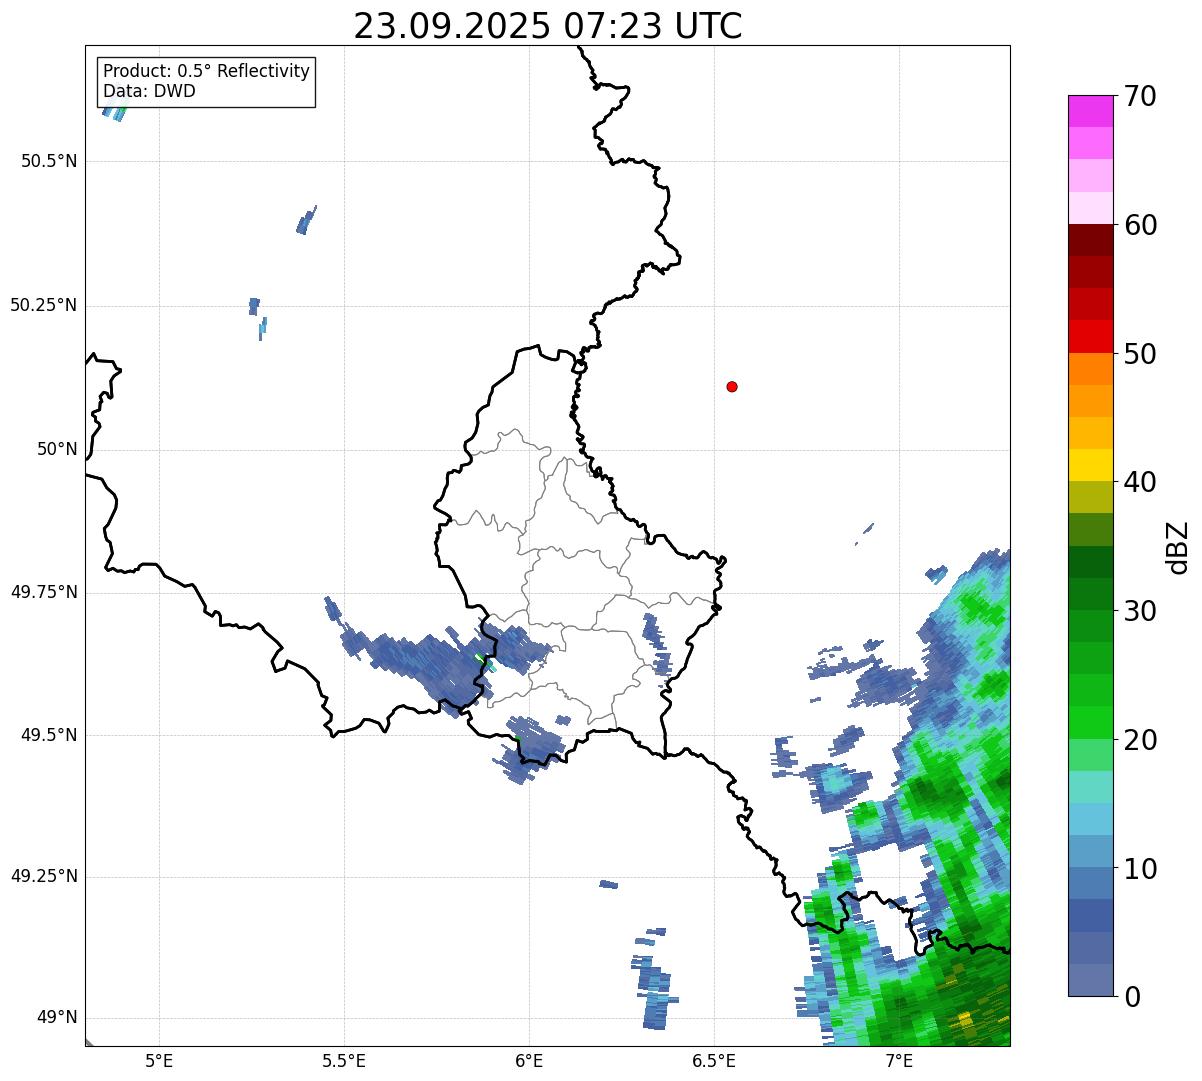The height and width of the screenshot is (1081, 1202).
Task: Click the 6°E longitude label
Action: pyautogui.click(x=529, y=1060)
